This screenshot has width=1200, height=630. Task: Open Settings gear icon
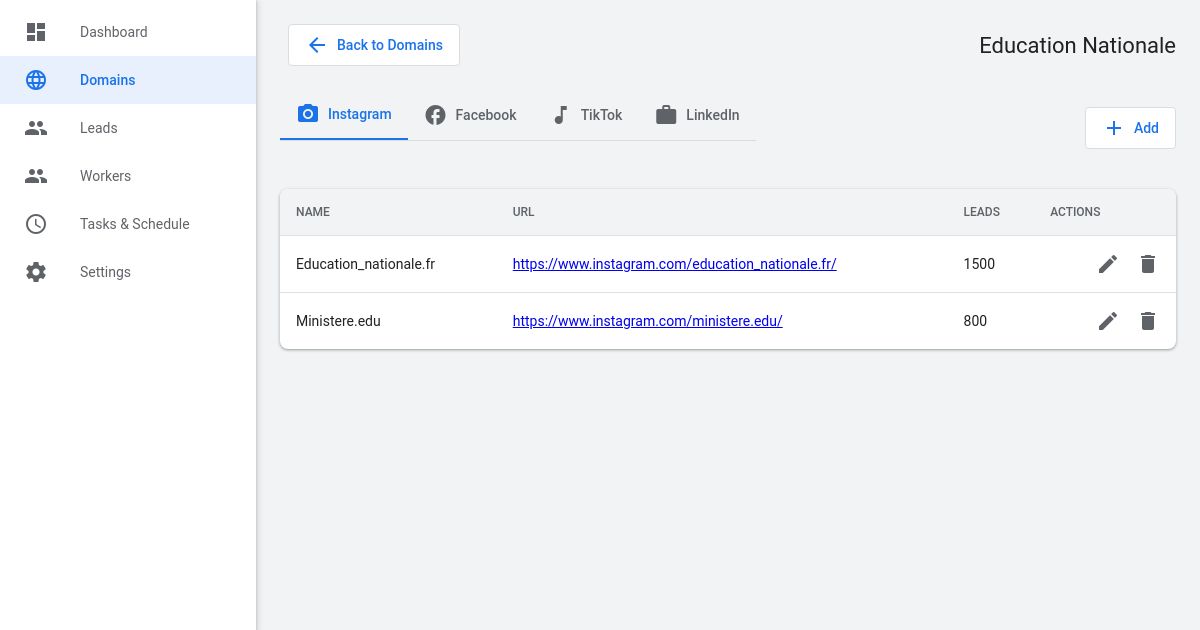pos(36,272)
